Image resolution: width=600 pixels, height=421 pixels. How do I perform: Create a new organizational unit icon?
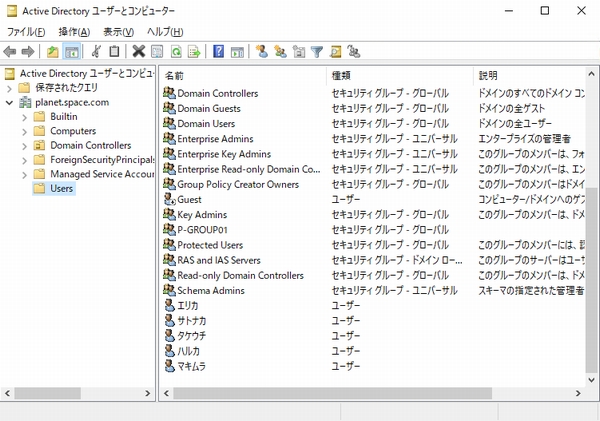tap(299, 51)
